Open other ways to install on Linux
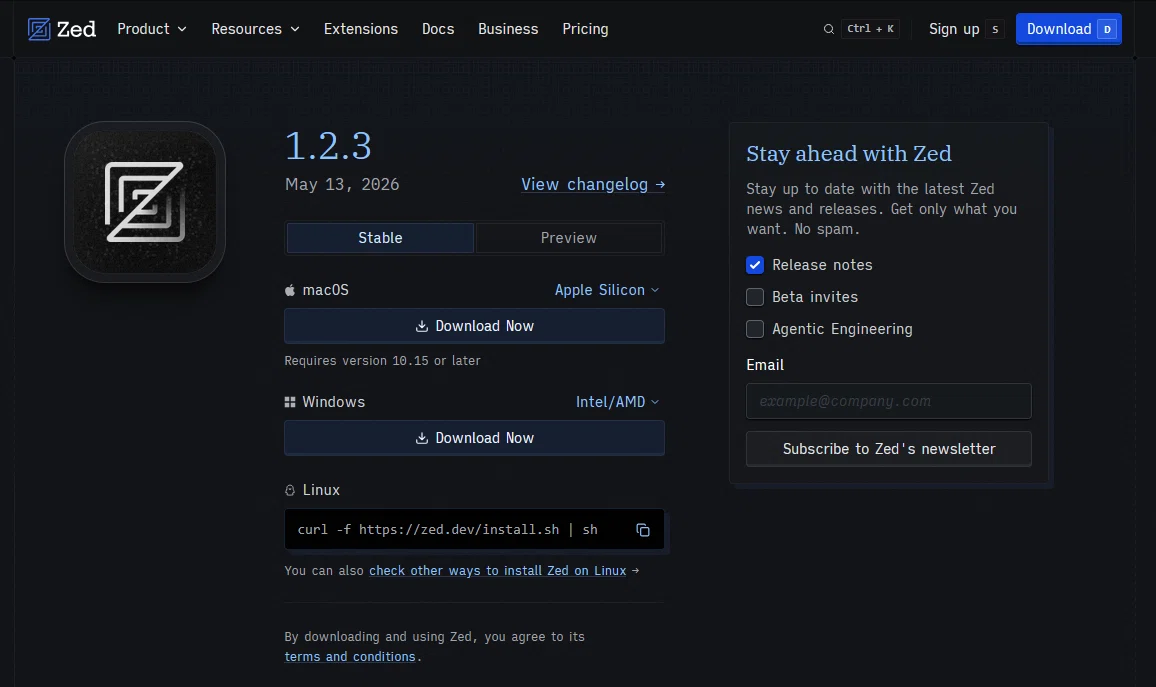 point(498,571)
